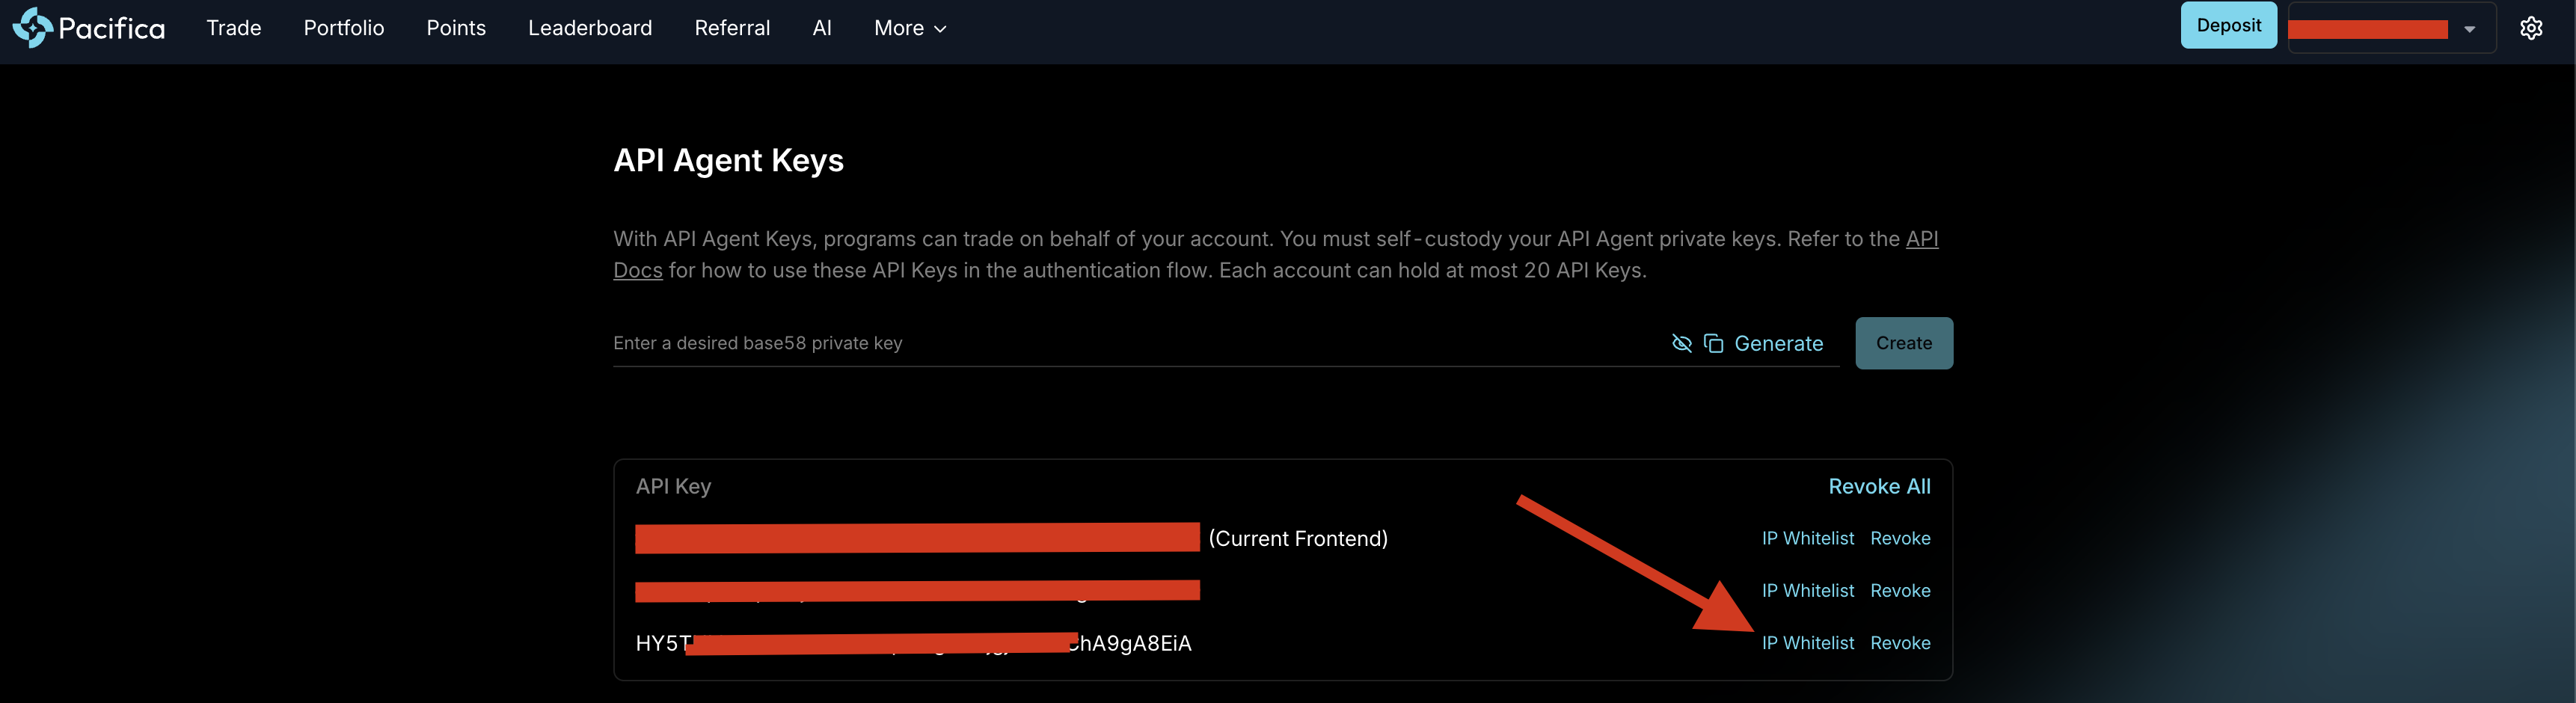The image size is (2576, 703).
Task: Go to the Portfolio page
Action: 343,28
